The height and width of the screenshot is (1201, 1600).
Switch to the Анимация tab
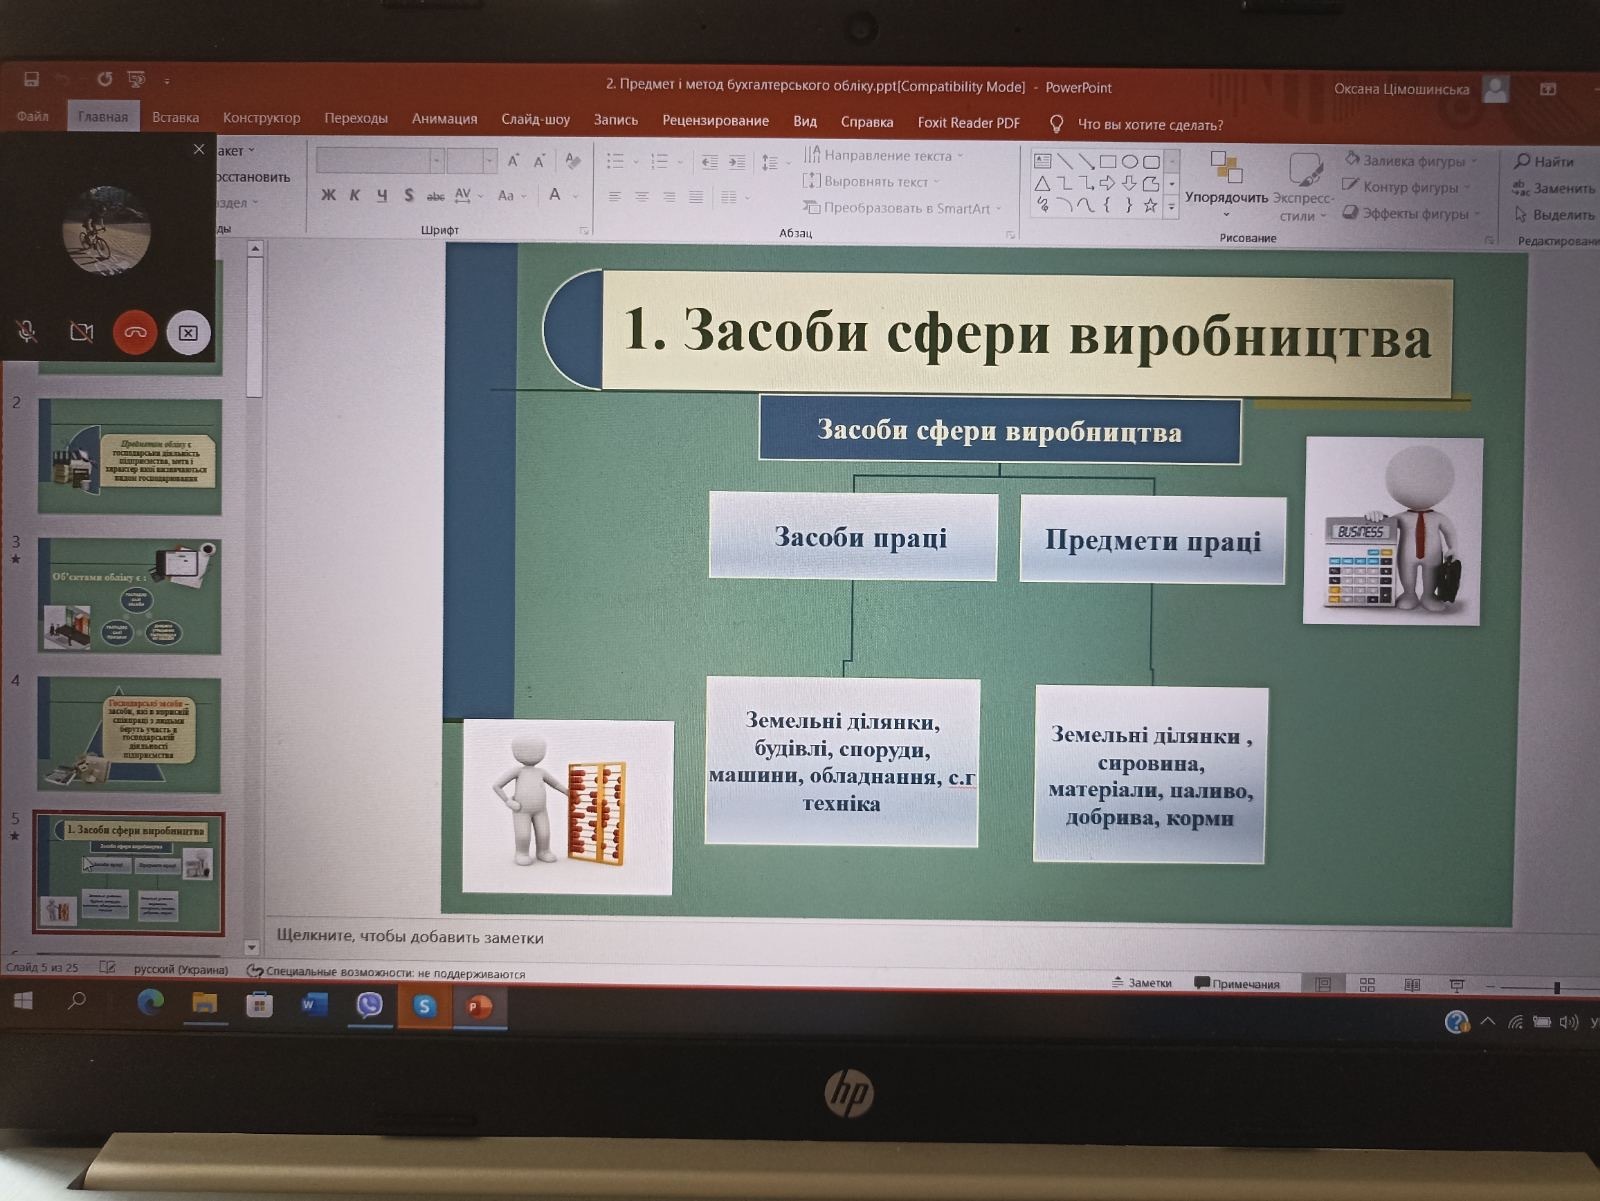(444, 118)
